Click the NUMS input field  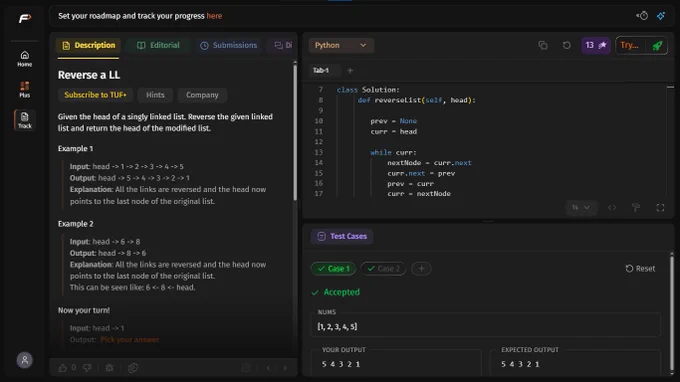[x=486, y=326]
